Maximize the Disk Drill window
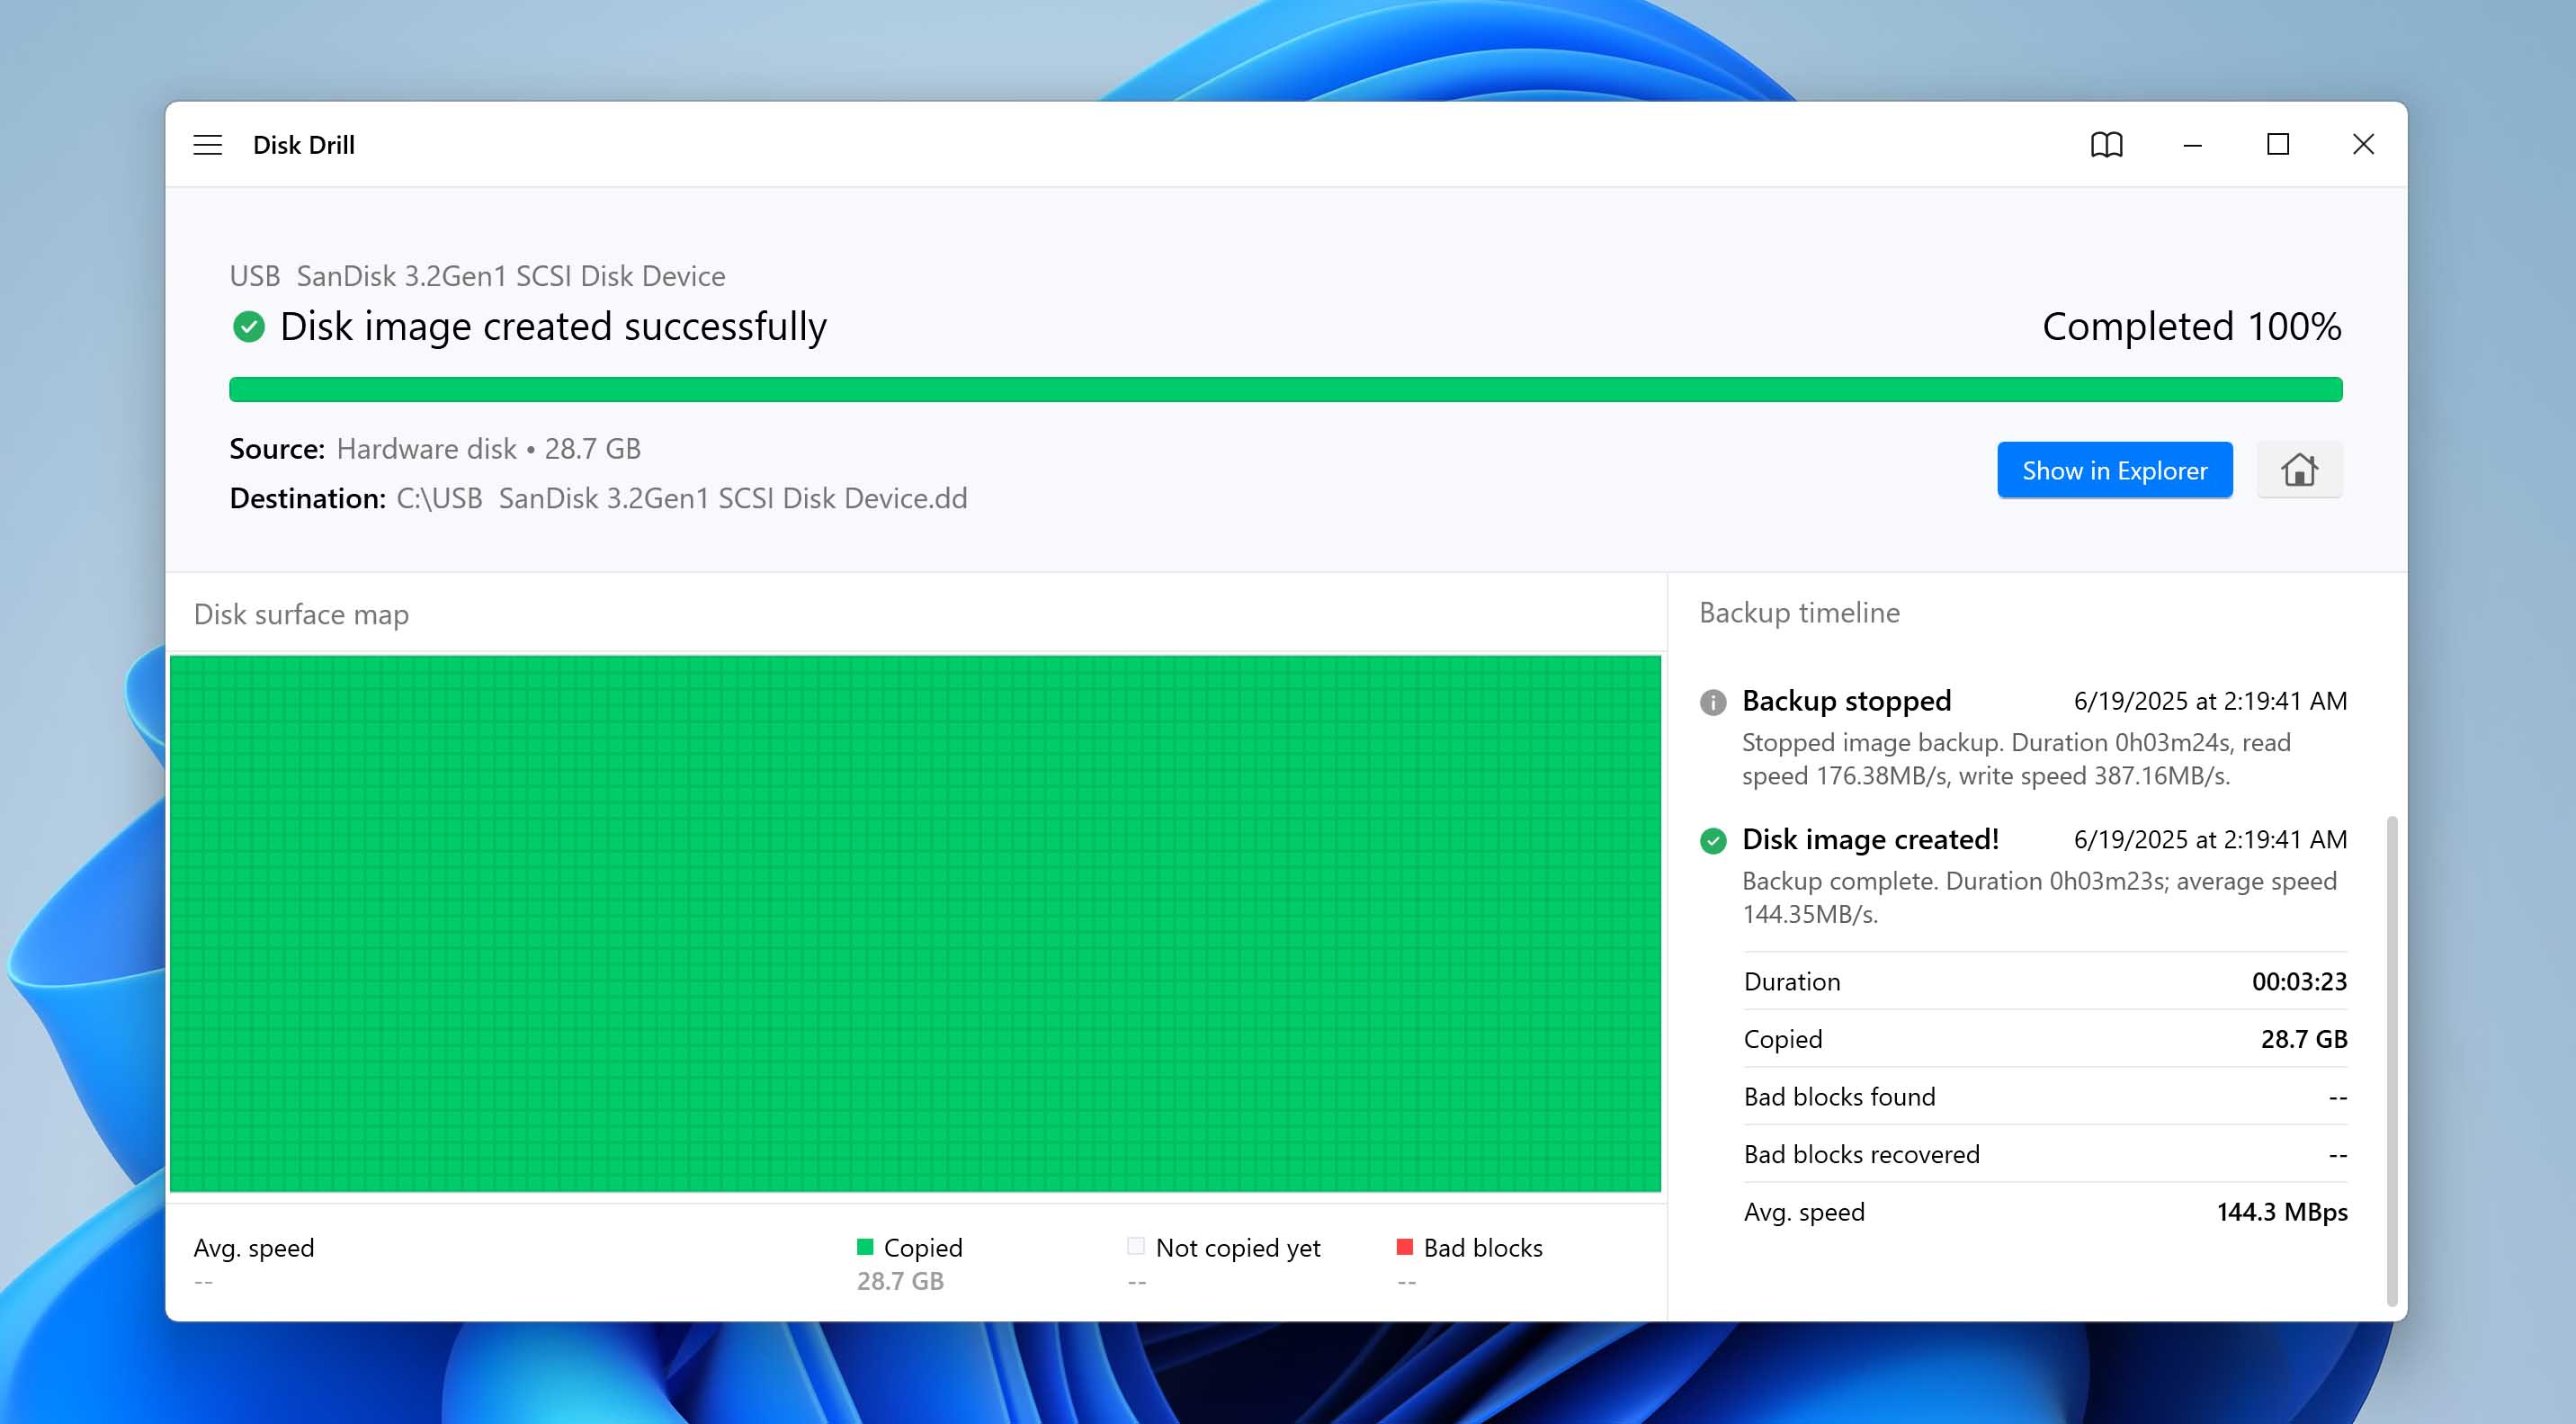The width and height of the screenshot is (2576, 1424). point(2277,145)
